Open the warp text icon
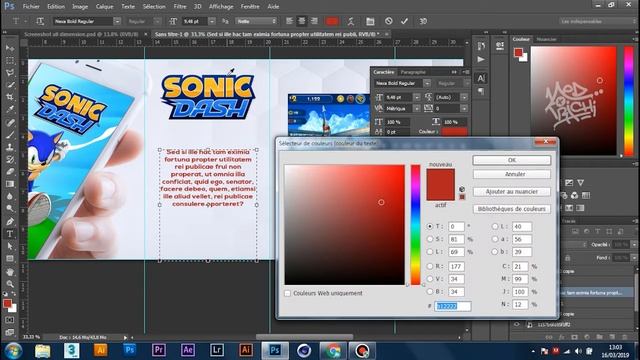 click(351, 21)
